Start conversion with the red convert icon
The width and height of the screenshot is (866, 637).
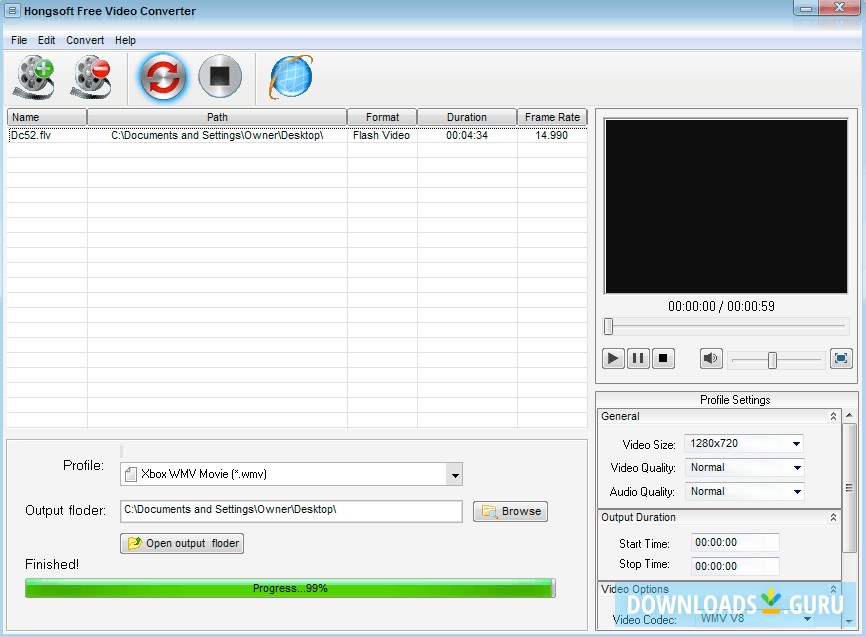161,77
